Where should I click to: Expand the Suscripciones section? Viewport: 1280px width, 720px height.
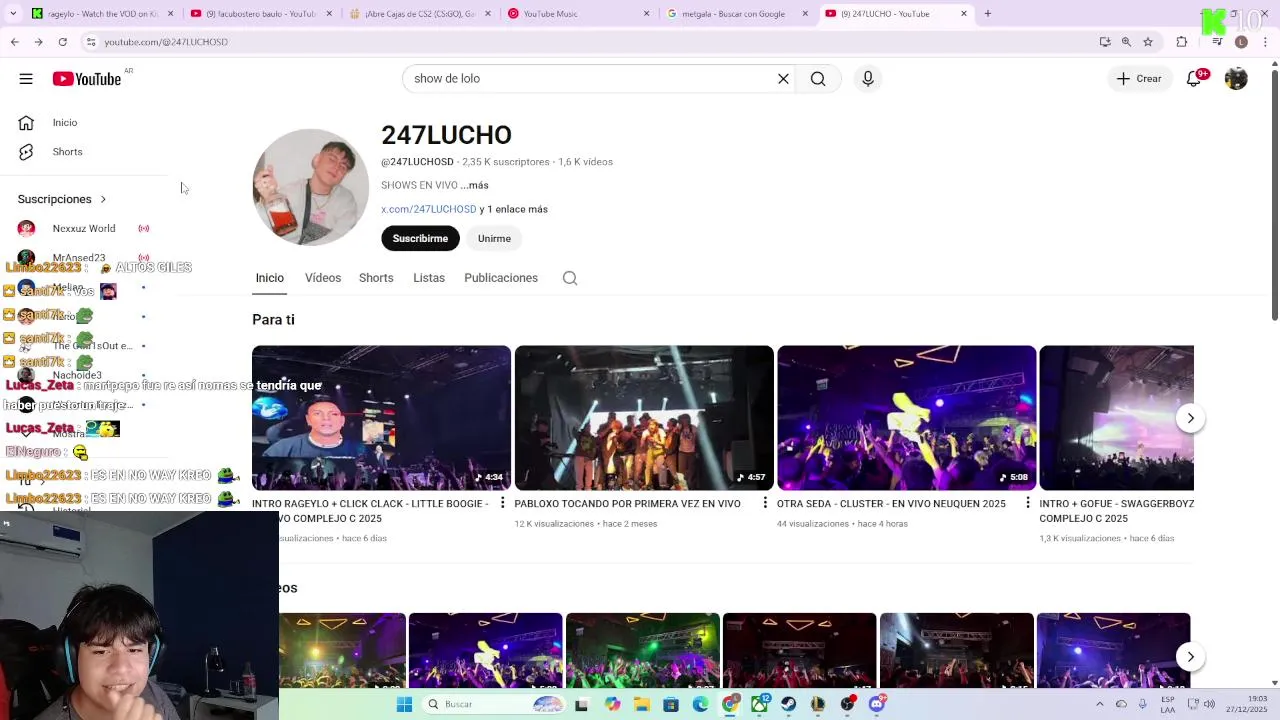[62, 199]
